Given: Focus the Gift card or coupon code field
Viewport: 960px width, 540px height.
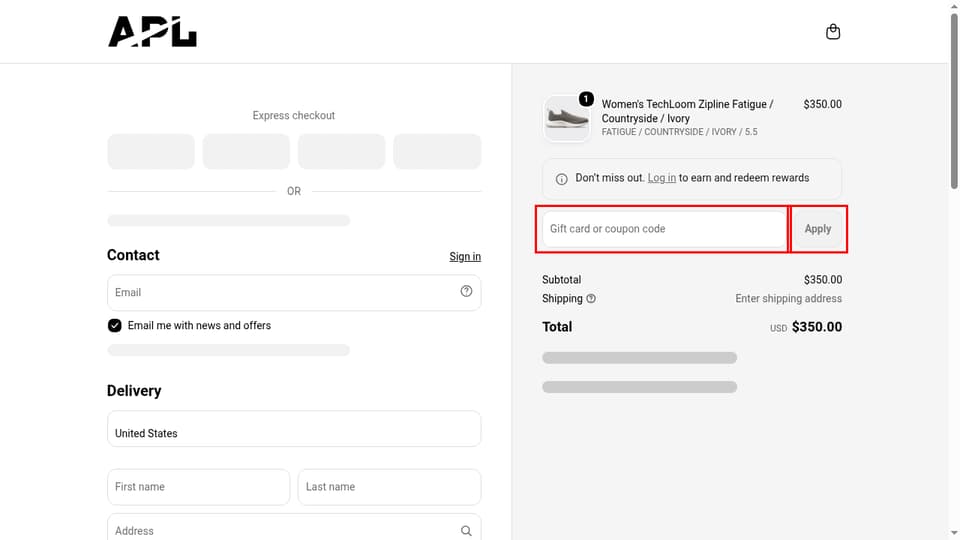Looking at the screenshot, I should pos(664,228).
